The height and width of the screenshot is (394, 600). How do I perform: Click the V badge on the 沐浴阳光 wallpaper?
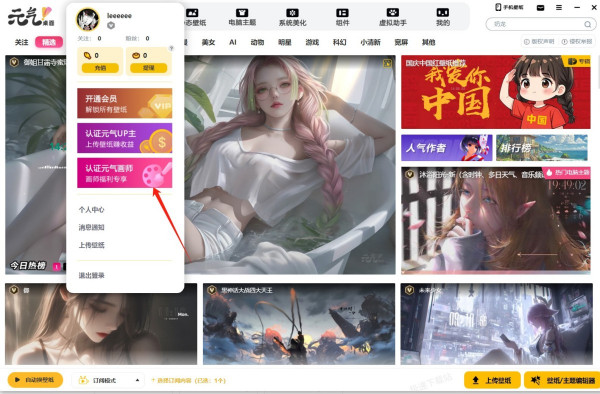pos(410,174)
